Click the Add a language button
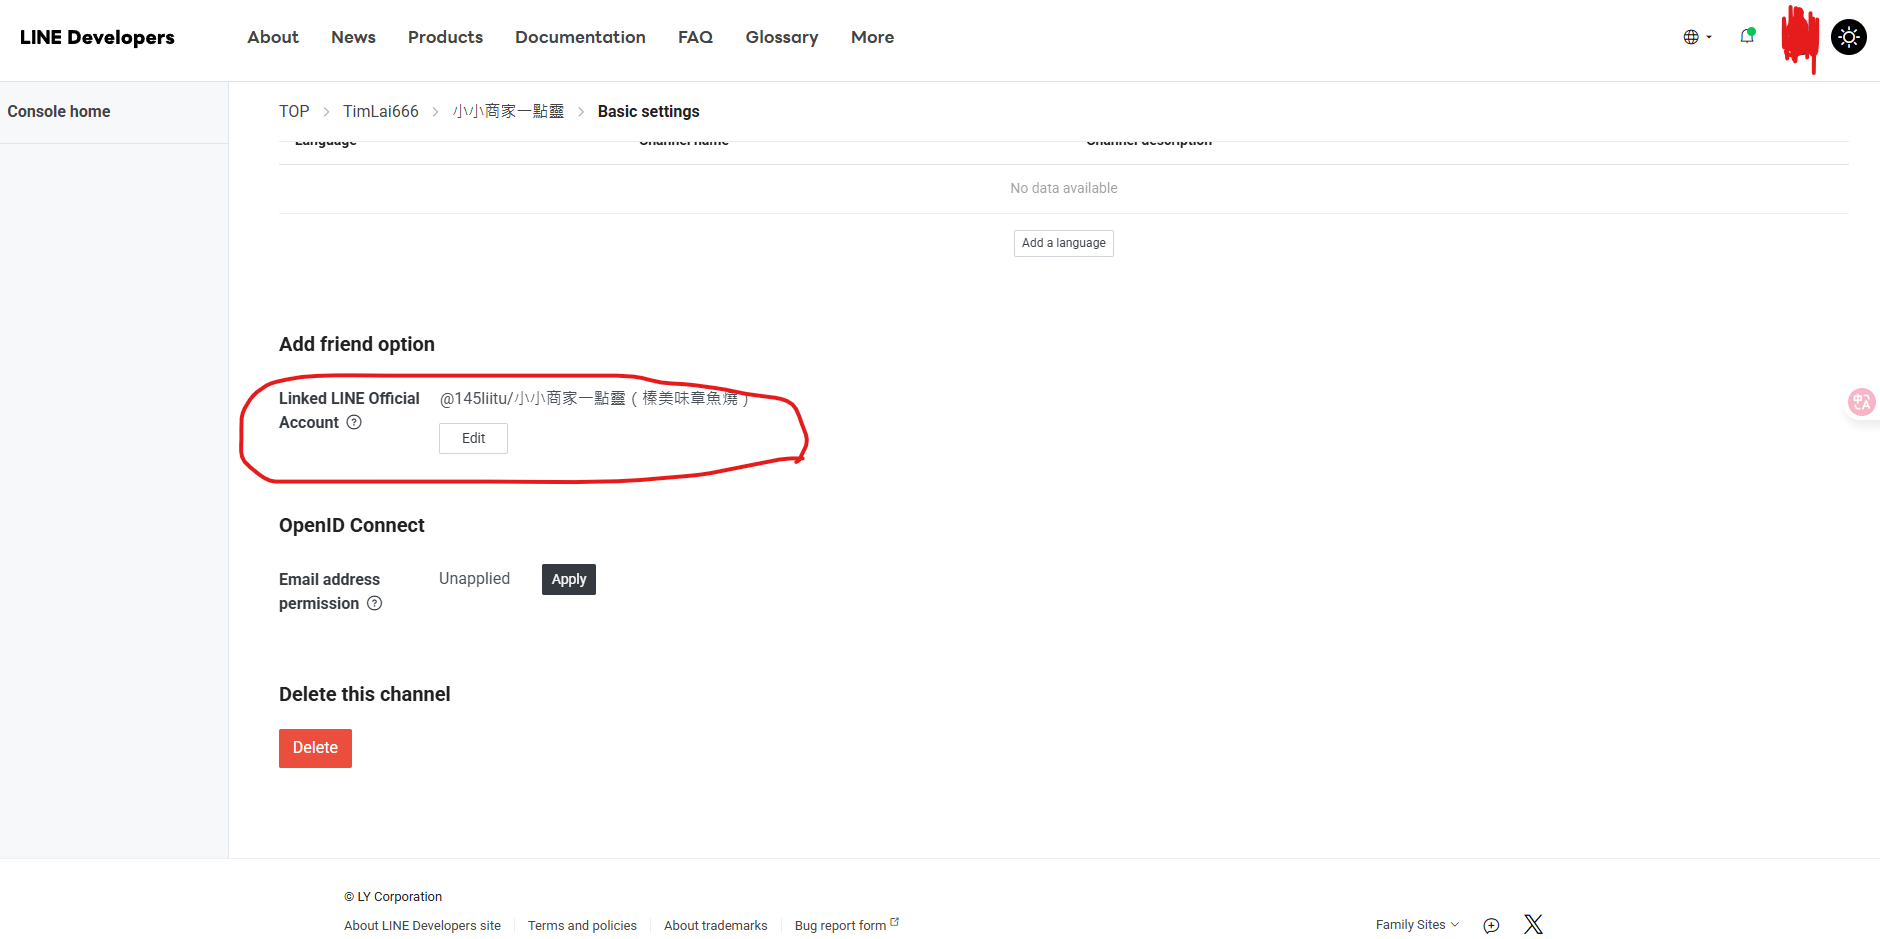1880x939 pixels. pos(1063,243)
